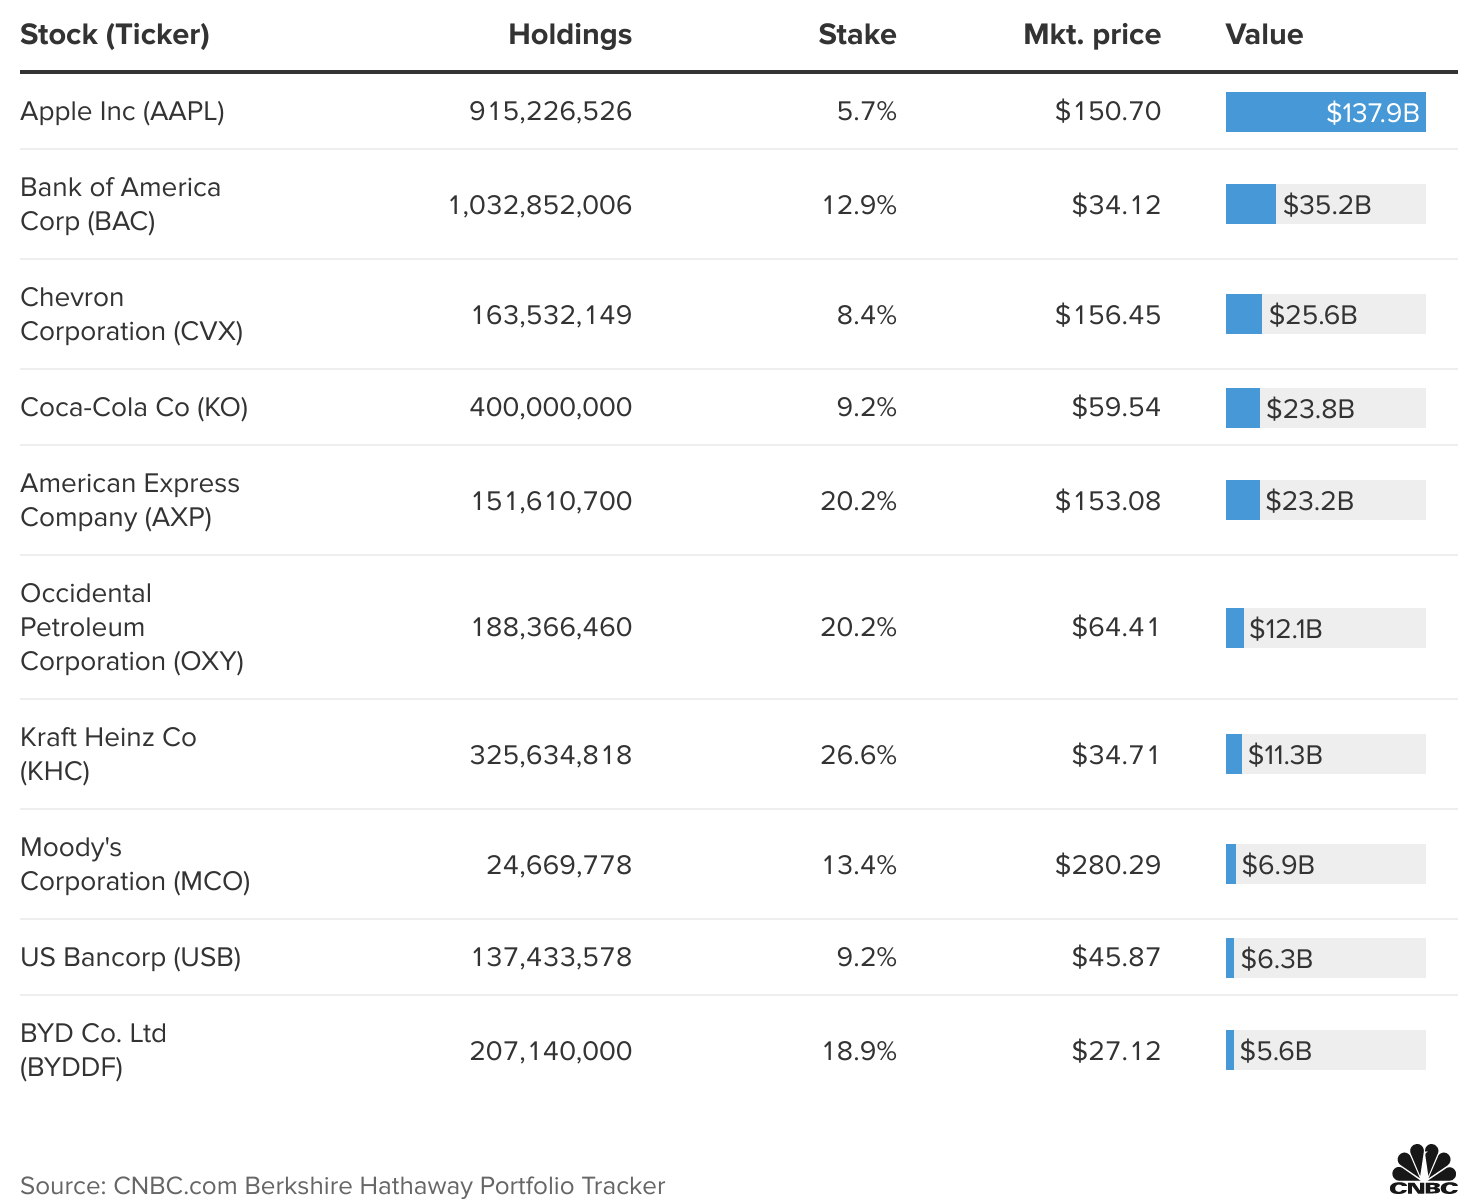Select the Kraft Heinz Co (KHC) row
Image resolution: width=1478 pixels, height=1204 pixels.
[108, 754]
